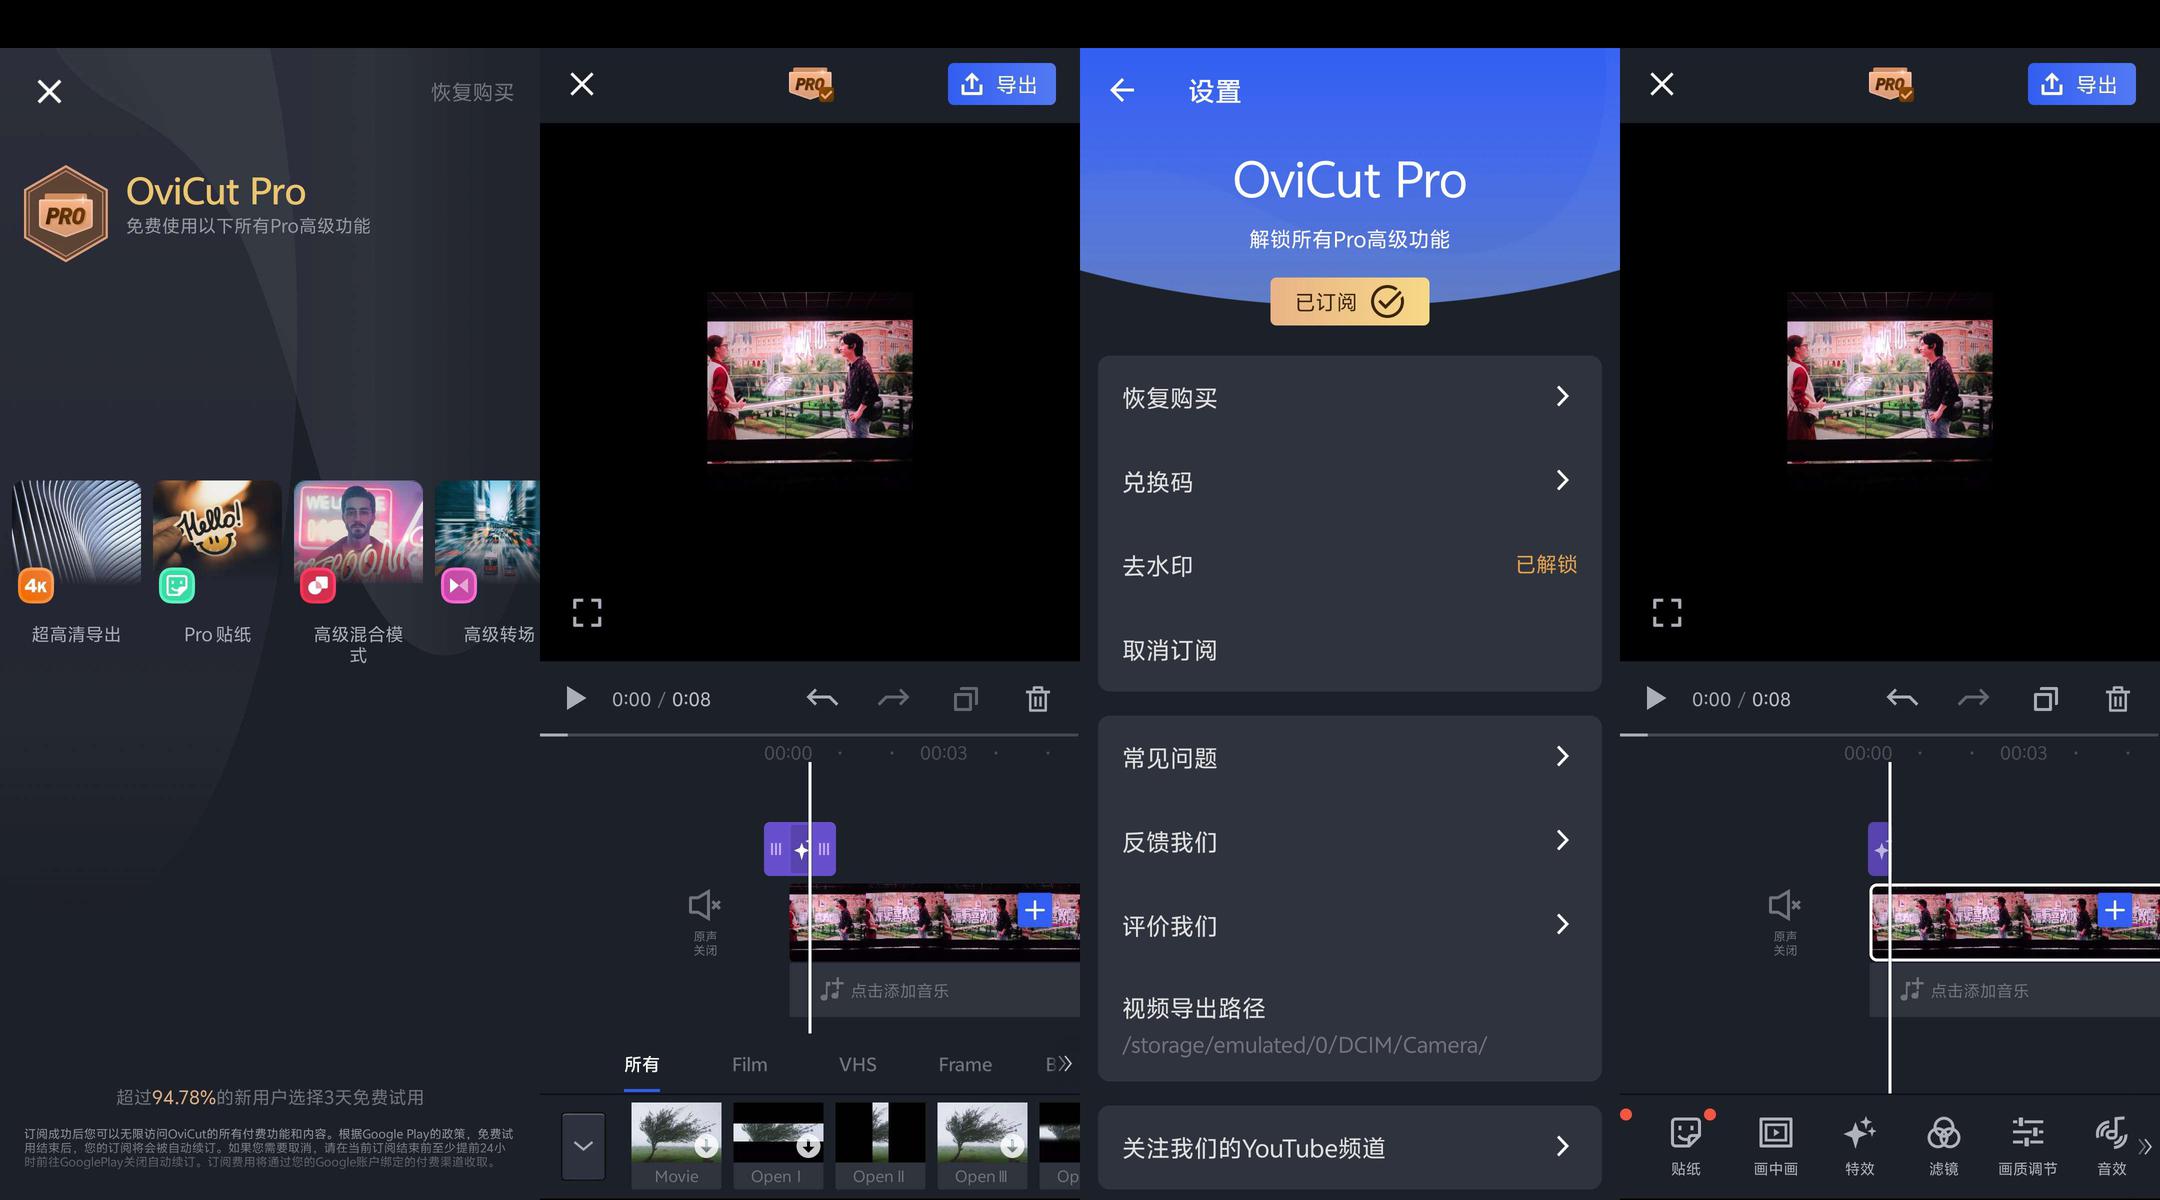
Task: Open the 画中画 picture-in-picture tool
Action: coord(1776,1146)
